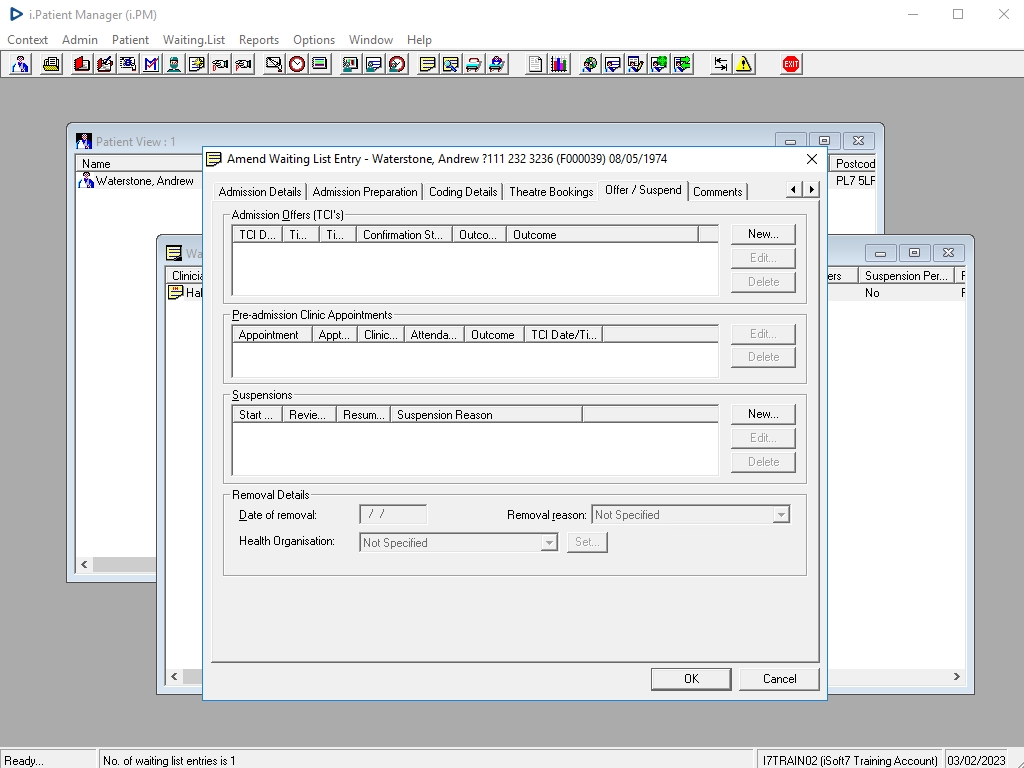Open the Waiting.List menu
Viewport: 1024px width, 768px height.
193,40
